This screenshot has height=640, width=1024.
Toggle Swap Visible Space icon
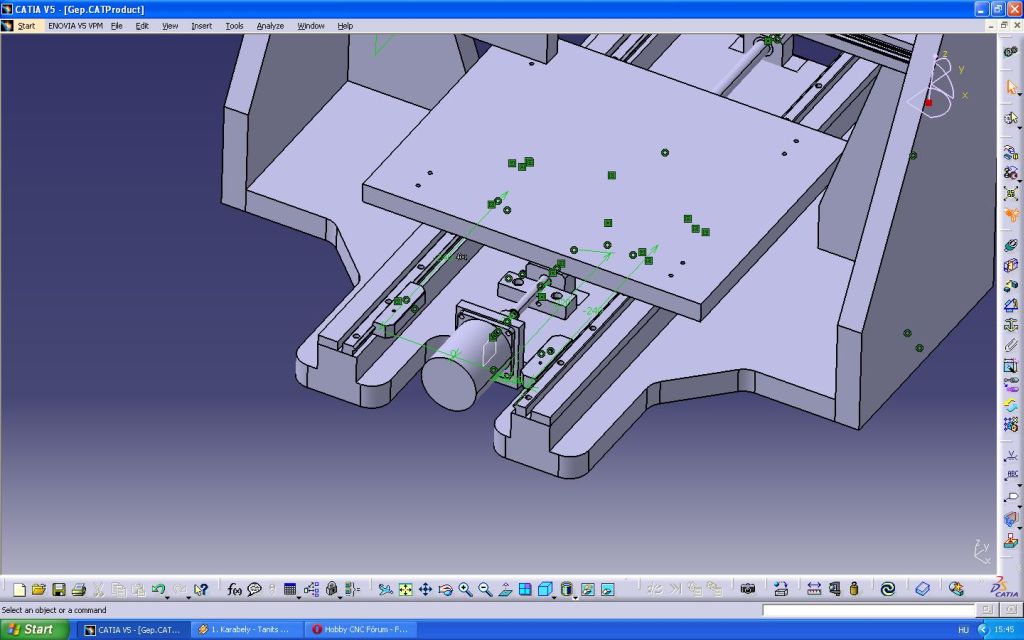pyautogui.click(x=607, y=590)
